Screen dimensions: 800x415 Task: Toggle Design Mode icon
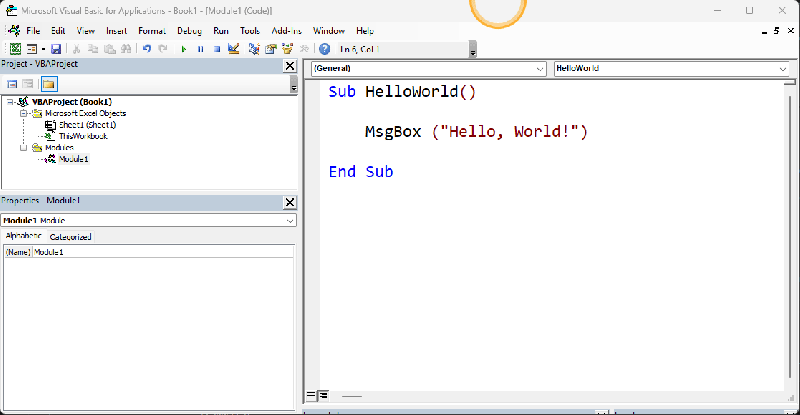pos(234,49)
